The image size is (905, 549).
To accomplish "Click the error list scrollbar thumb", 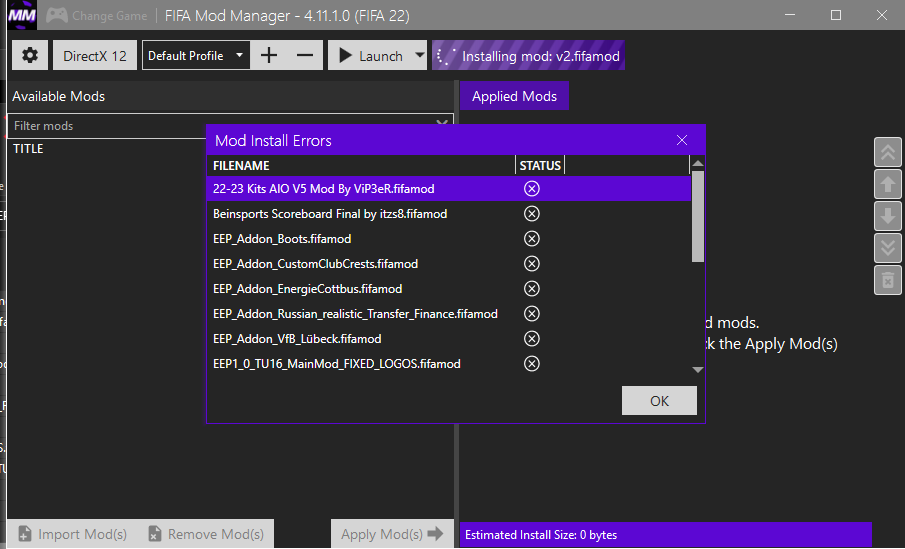I will [x=697, y=216].
